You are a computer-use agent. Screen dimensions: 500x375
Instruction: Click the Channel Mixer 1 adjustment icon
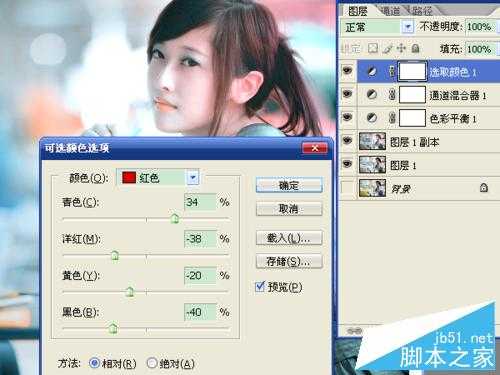coord(372,95)
